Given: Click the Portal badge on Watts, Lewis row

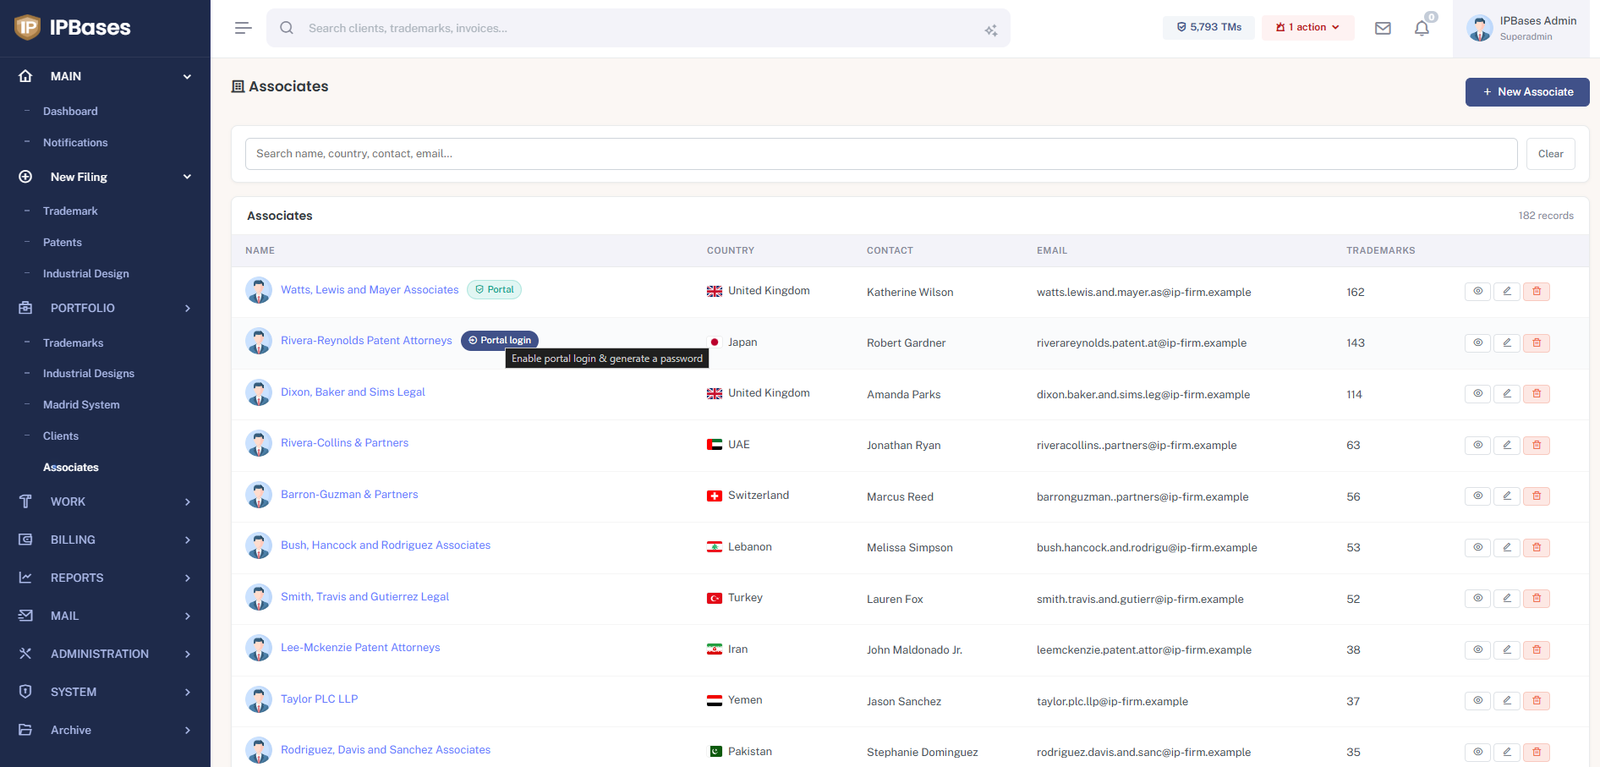Looking at the screenshot, I should pos(494,290).
